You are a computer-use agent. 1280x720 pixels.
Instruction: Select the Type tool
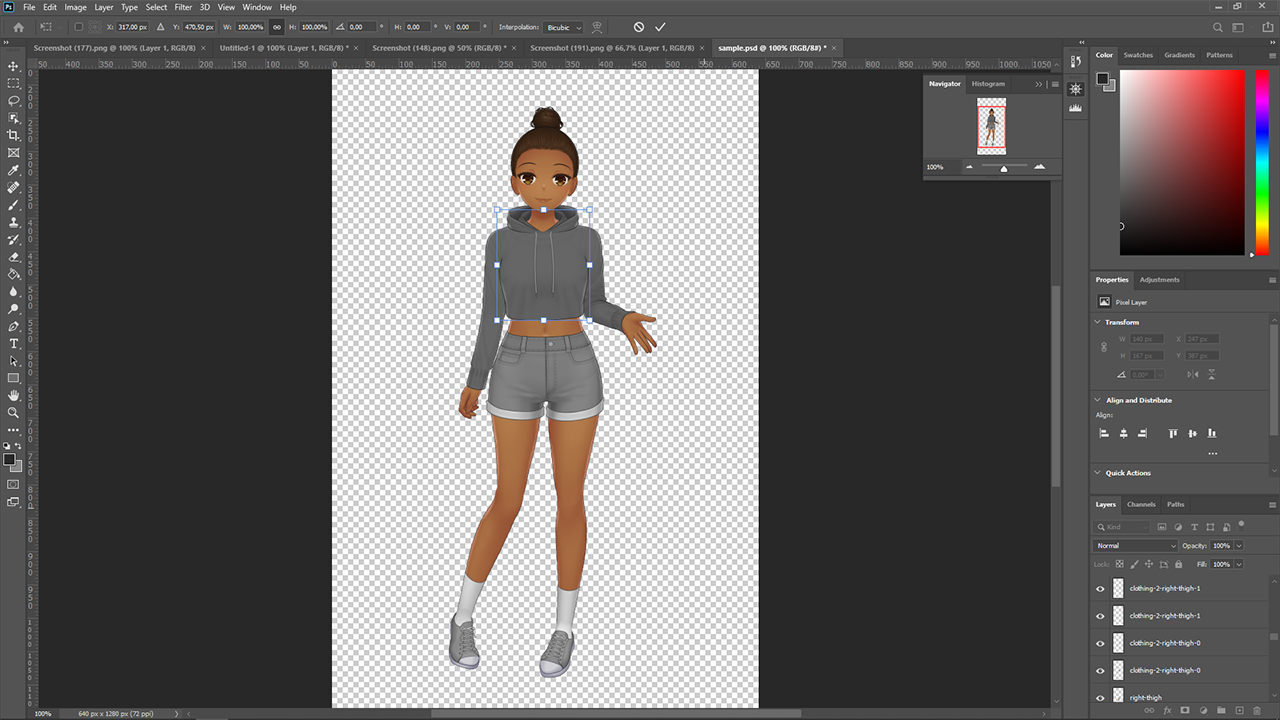[x=14, y=344]
